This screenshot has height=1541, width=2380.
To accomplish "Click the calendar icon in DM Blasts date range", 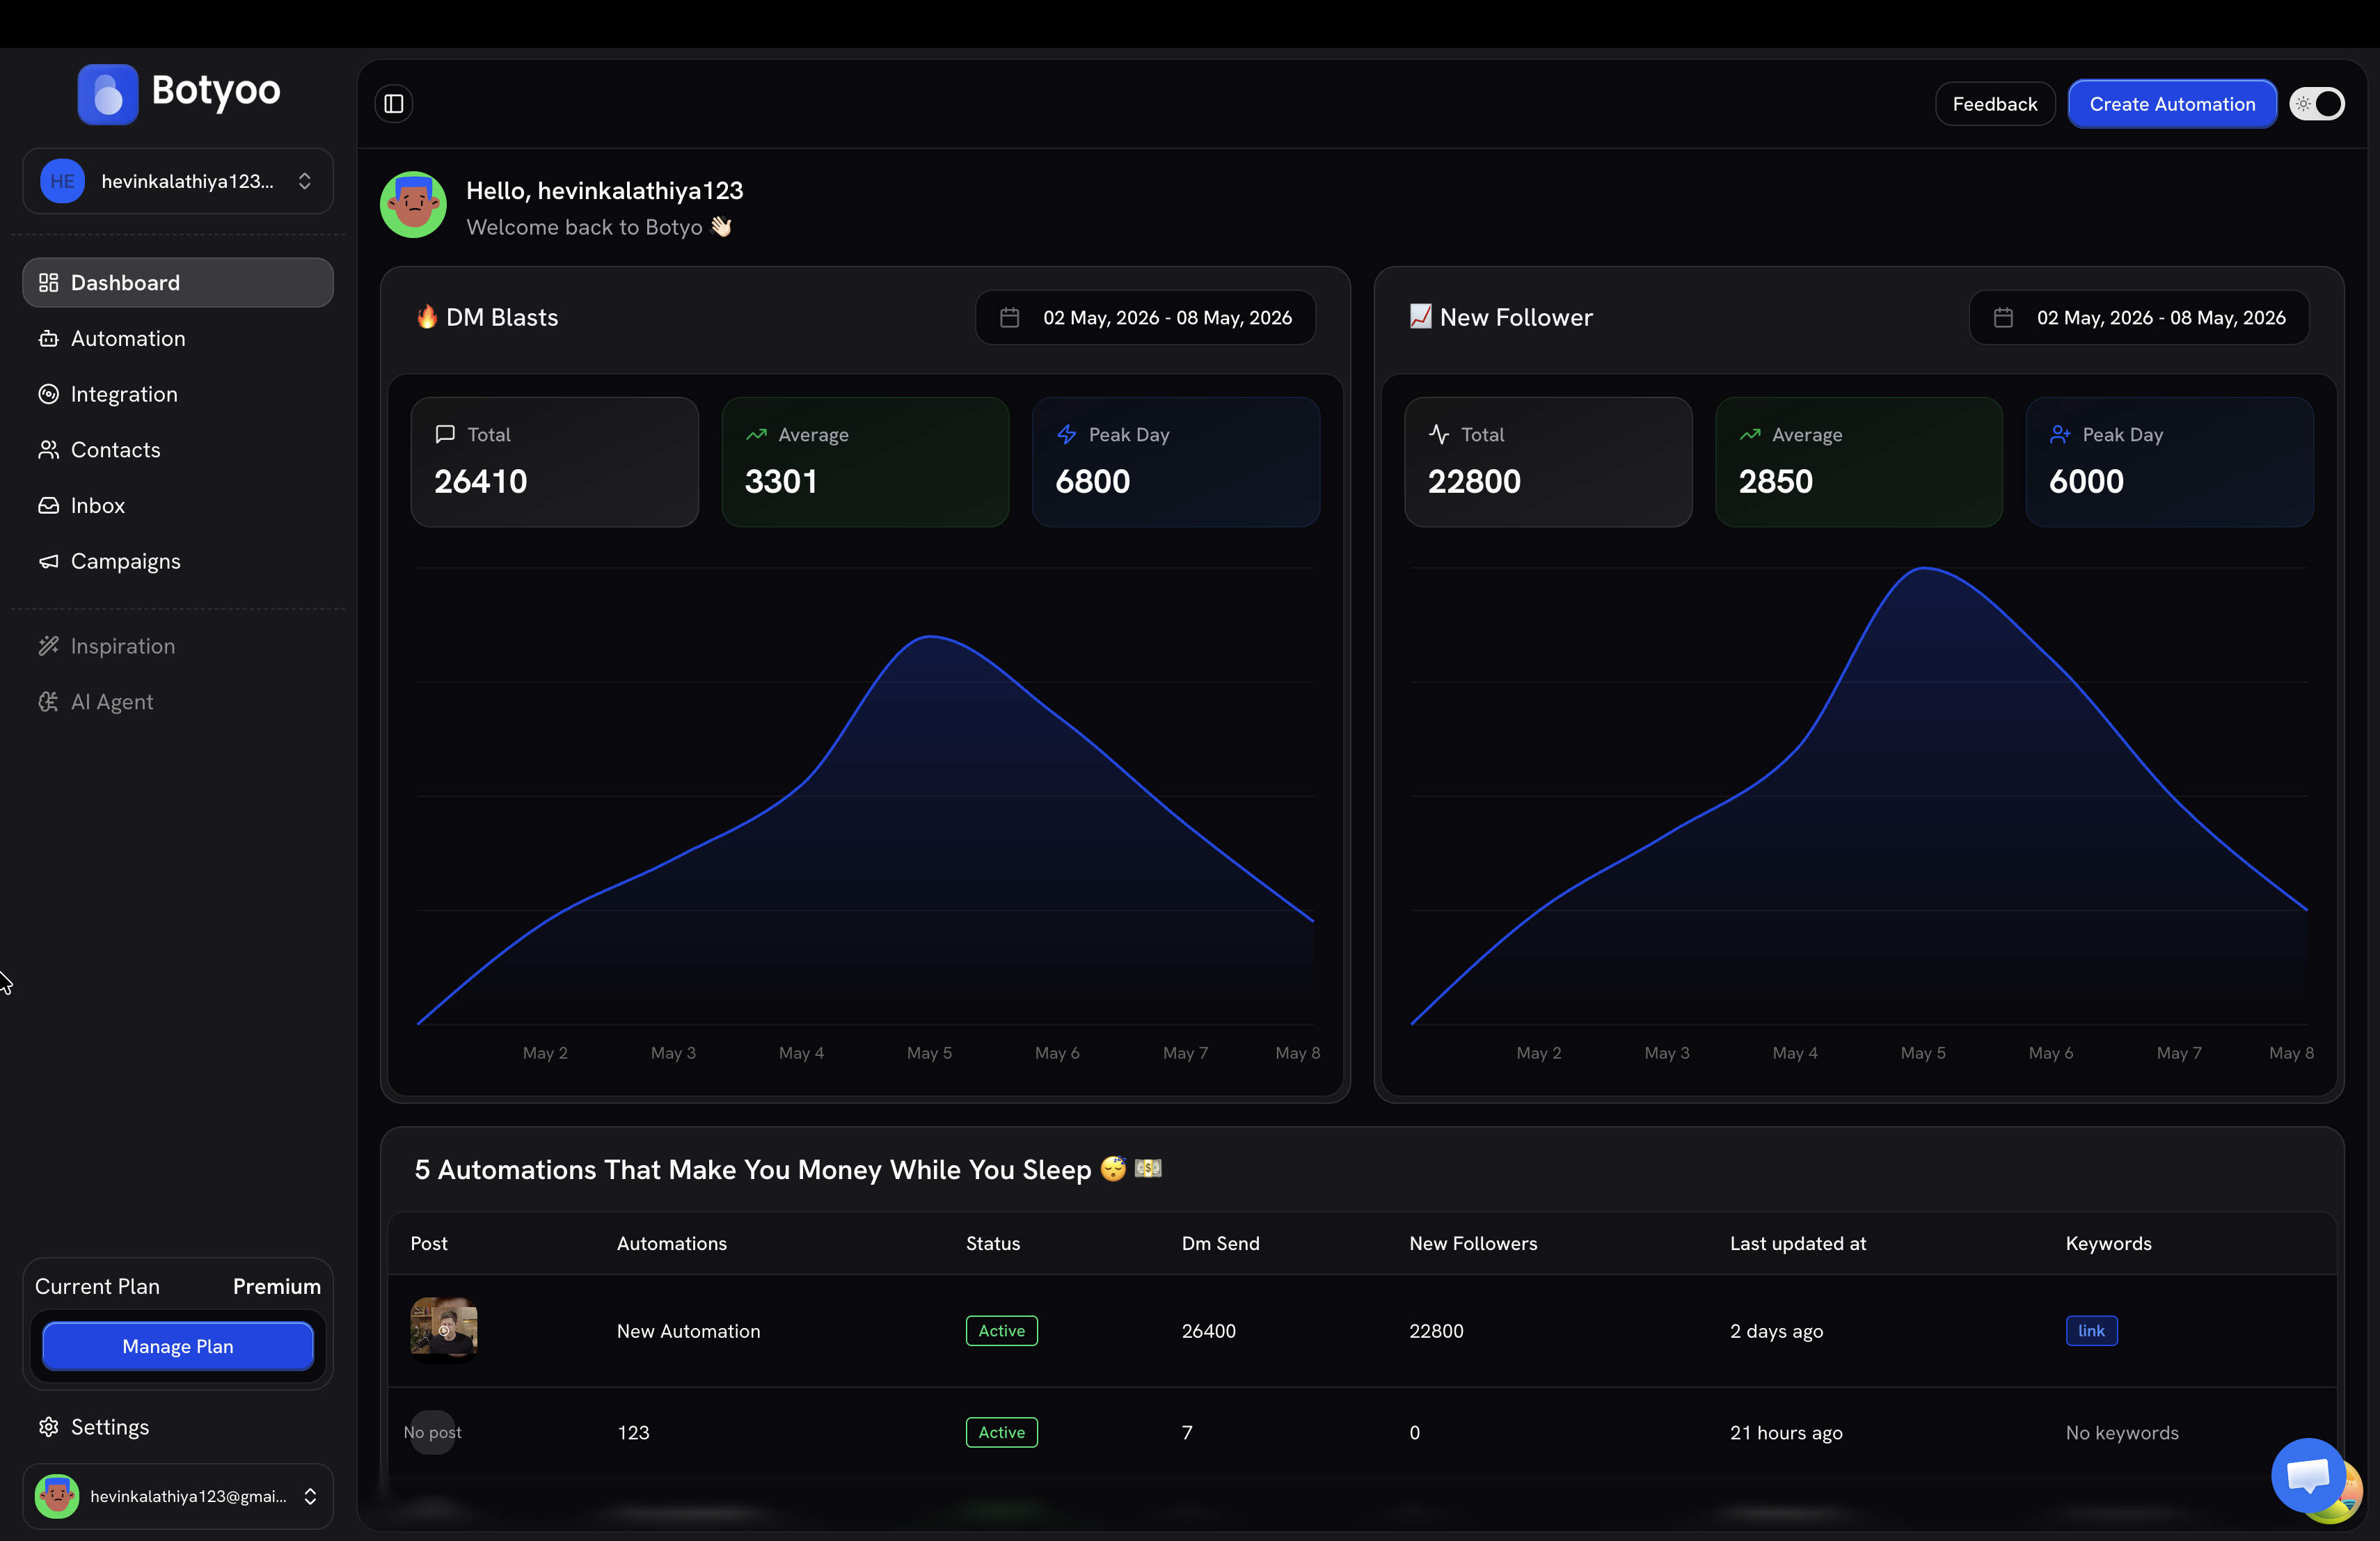I will click(x=1010, y=318).
